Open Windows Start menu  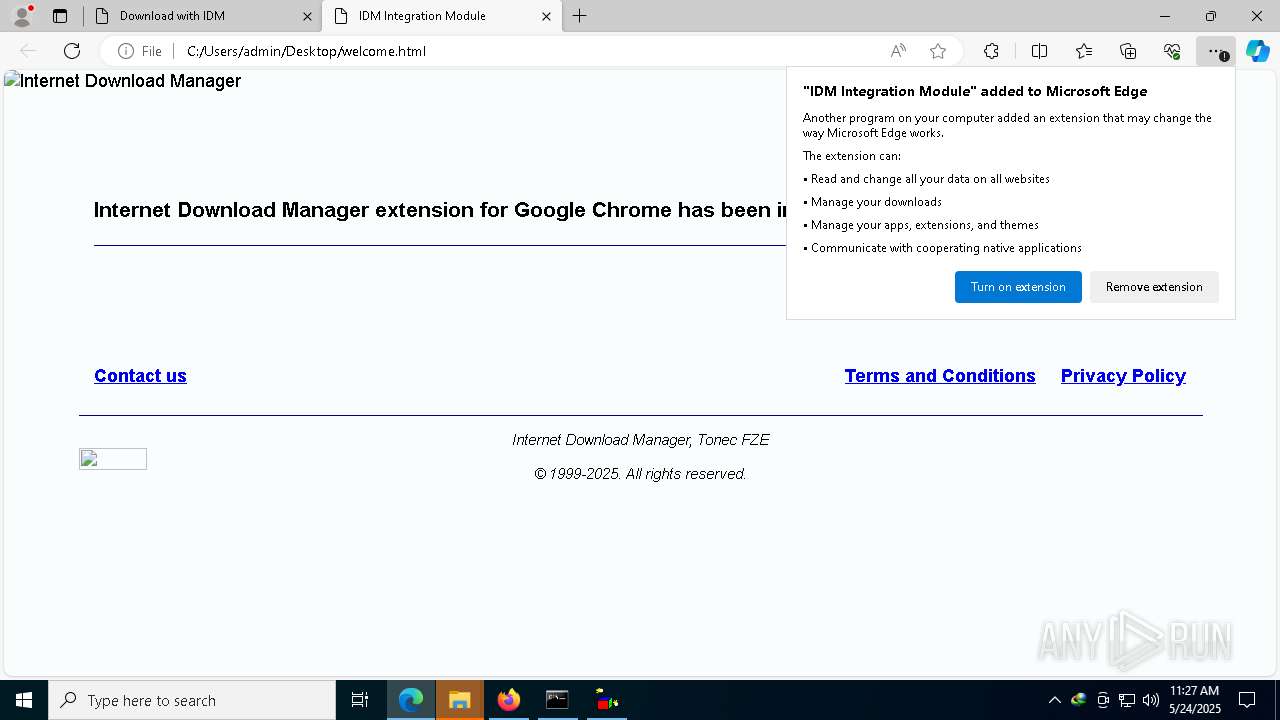(24, 700)
